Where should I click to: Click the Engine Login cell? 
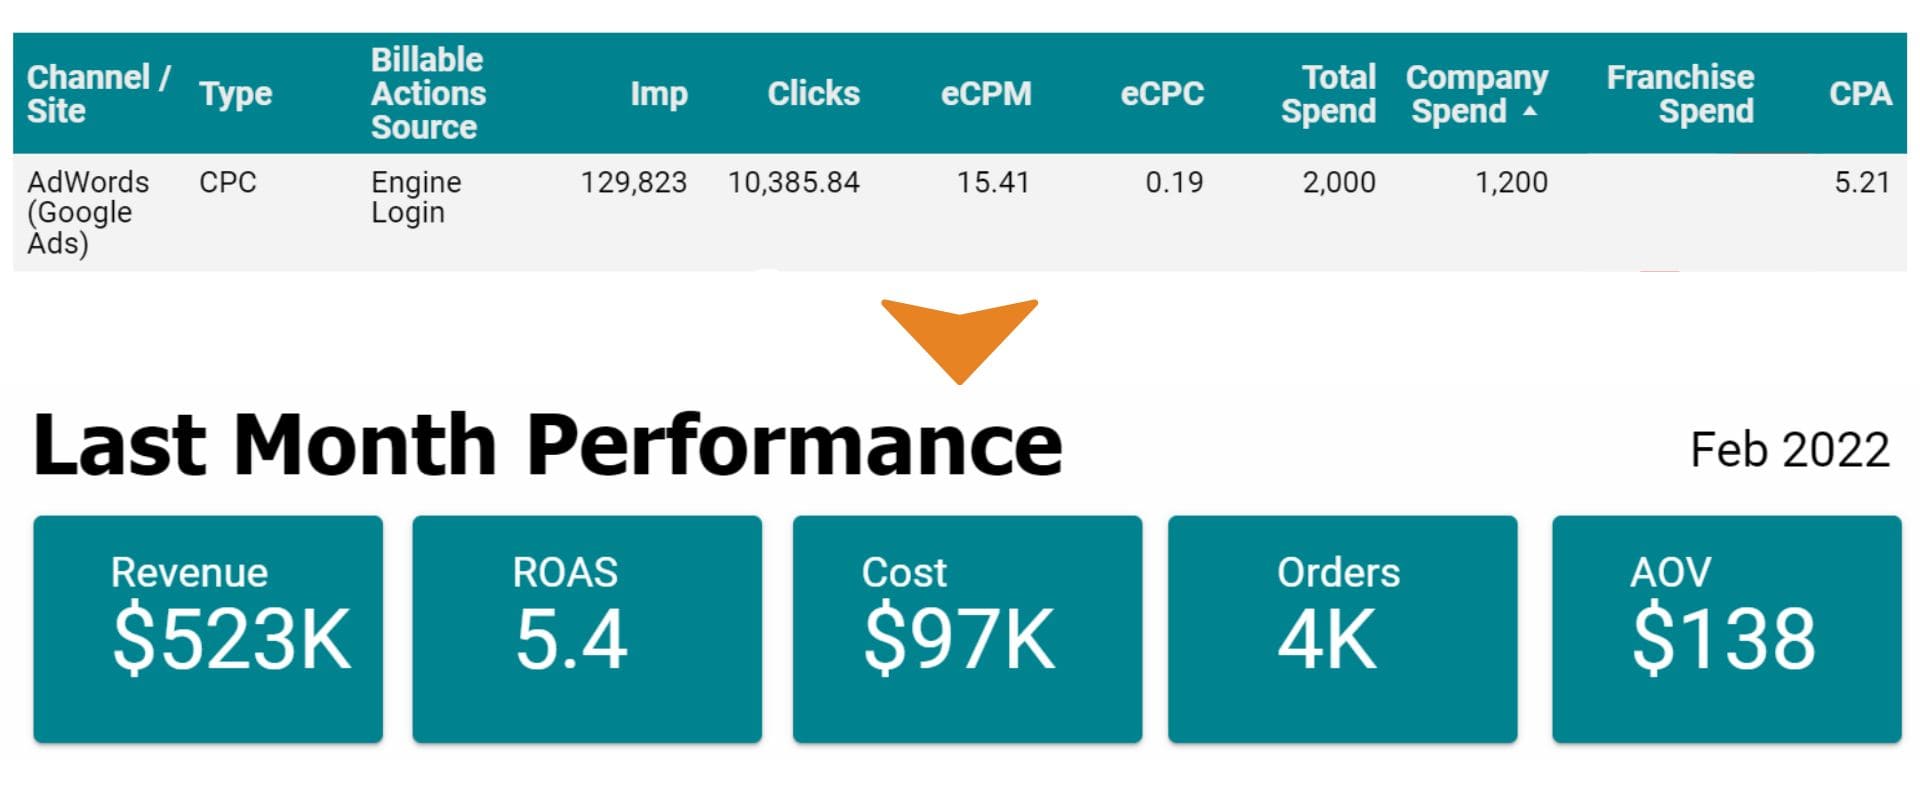(416, 197)
